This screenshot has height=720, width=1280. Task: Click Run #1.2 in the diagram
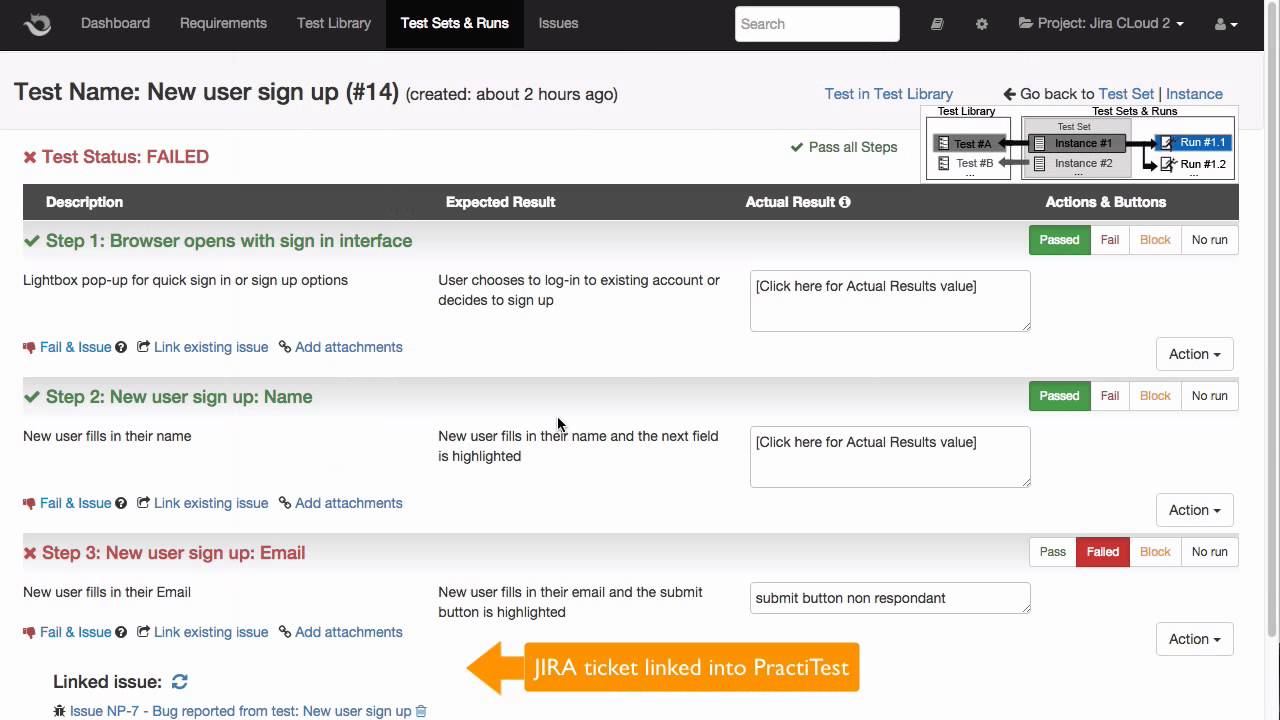click(1194, 164)
